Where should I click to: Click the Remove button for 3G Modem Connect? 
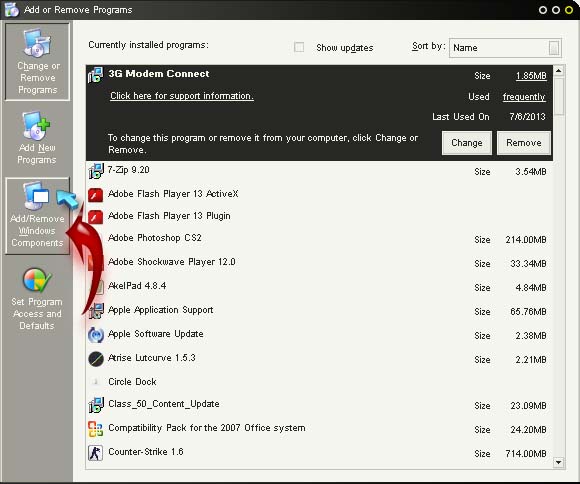(524, 143)
